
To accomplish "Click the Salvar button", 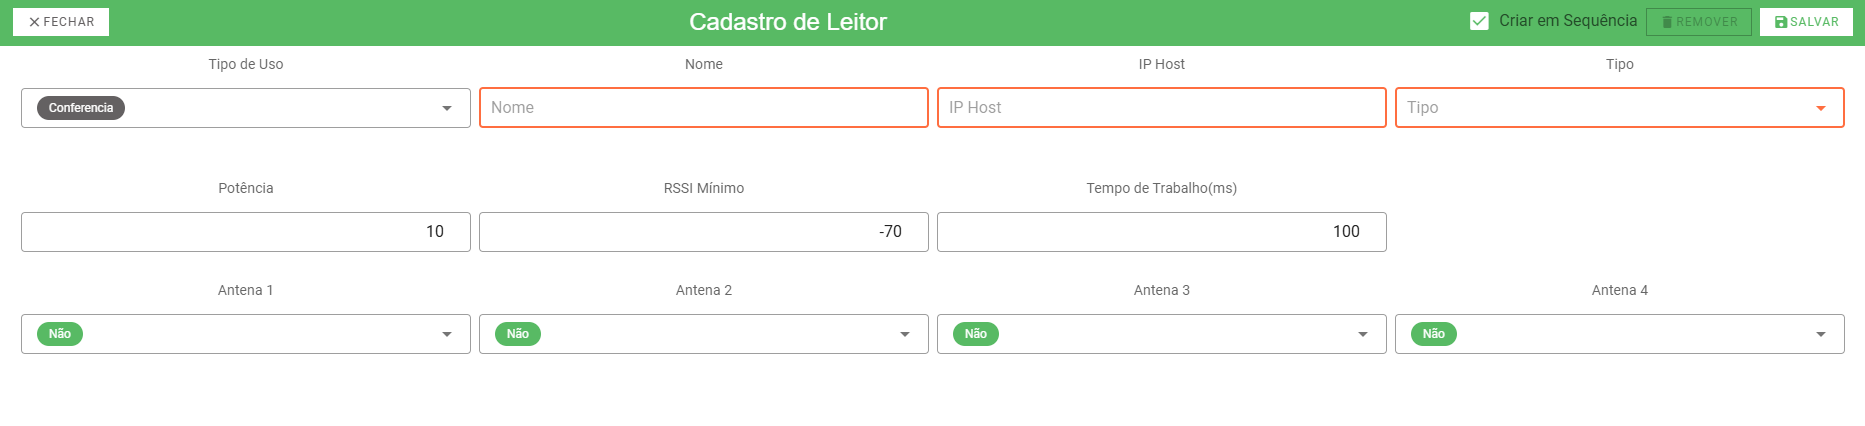I will tap(1806, 22).
